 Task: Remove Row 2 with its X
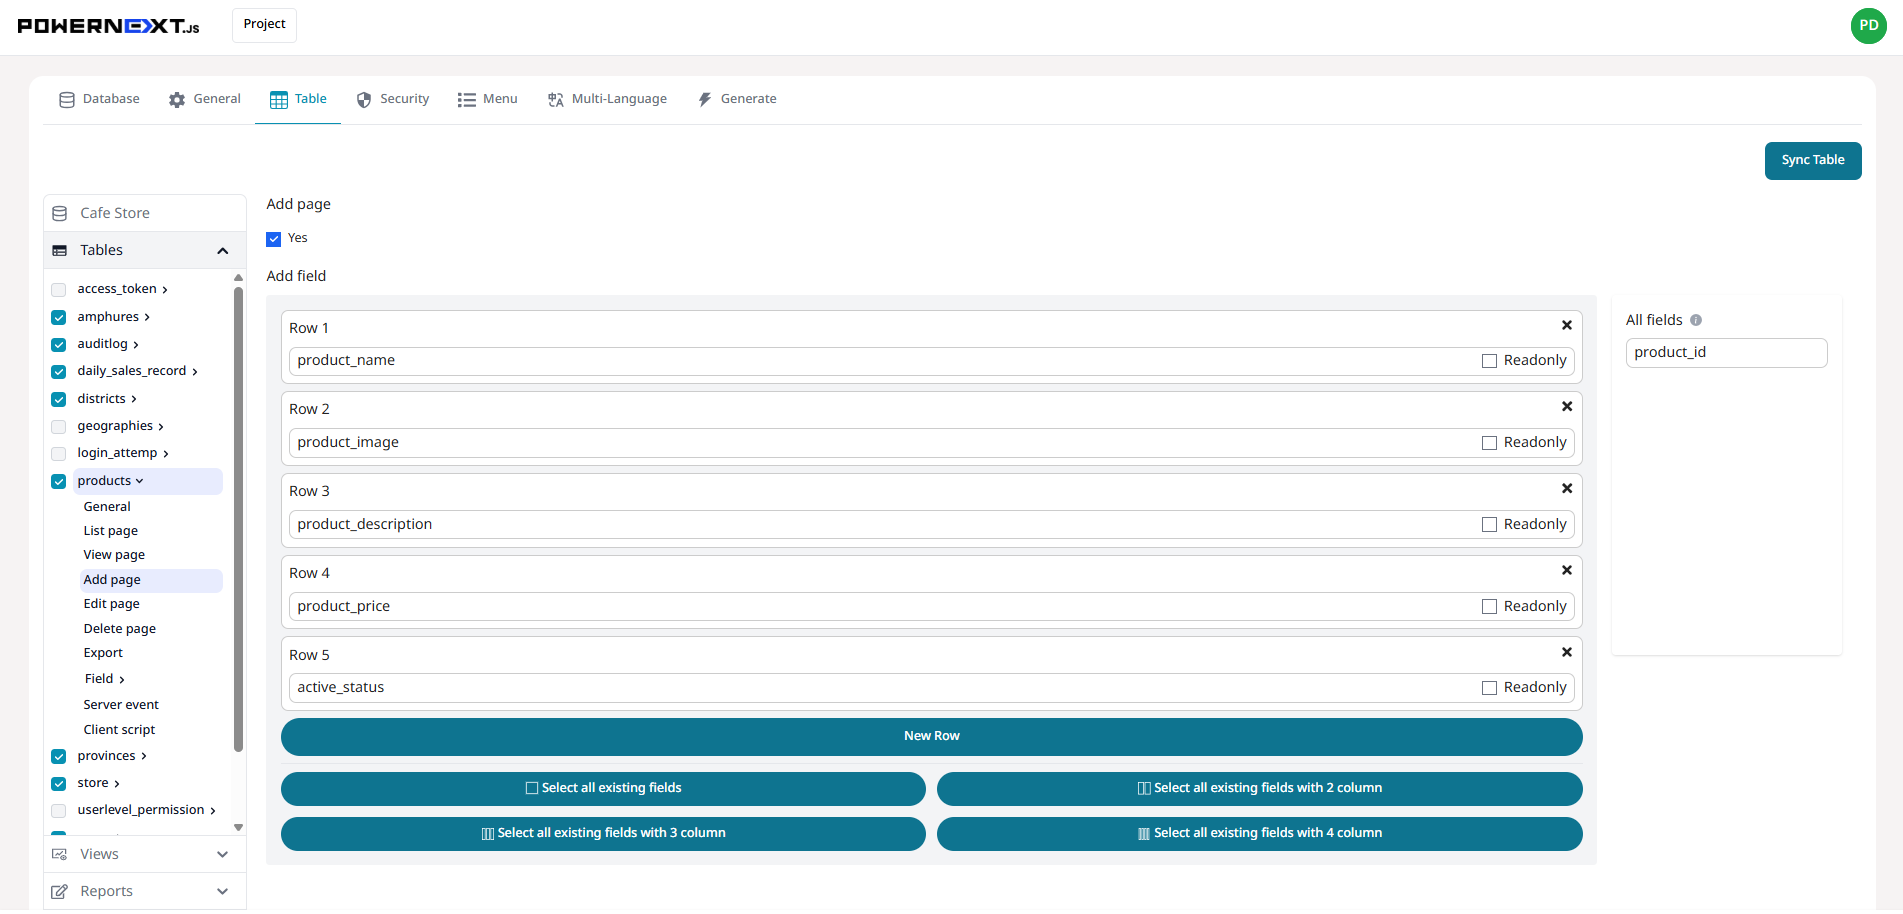(x=1567, y=407)
